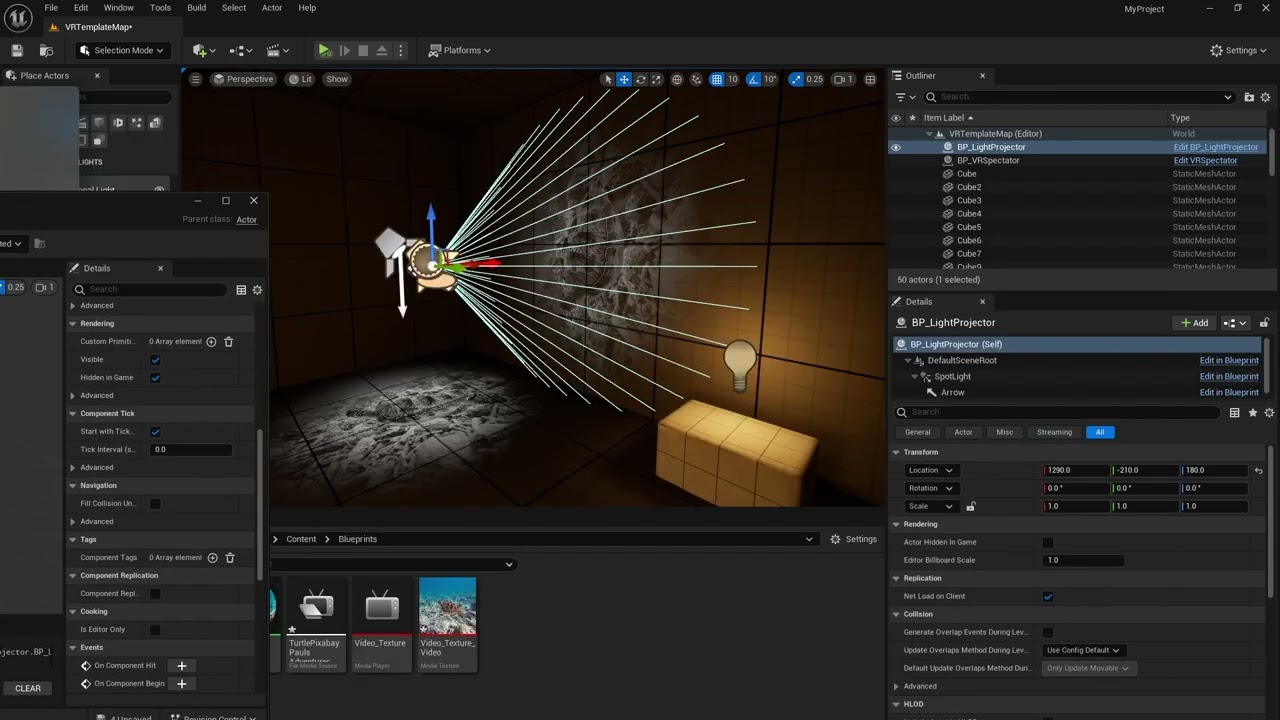1280x720 pixels.
Task: Click the surface snapping icon
Action: point(697,79)
